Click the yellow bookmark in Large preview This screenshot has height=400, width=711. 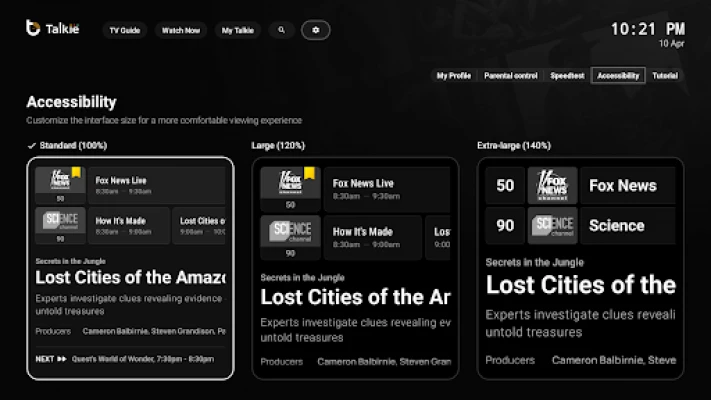coord(310,174)
